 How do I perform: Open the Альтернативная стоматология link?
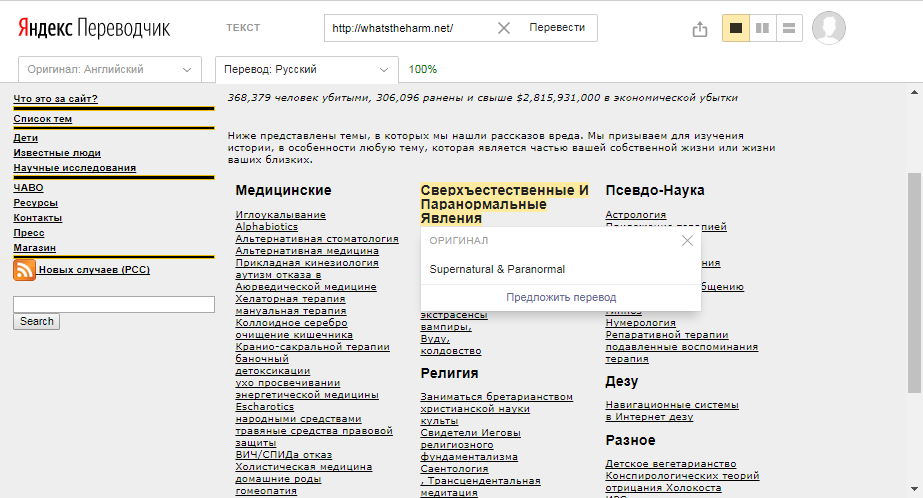(317, 238)
